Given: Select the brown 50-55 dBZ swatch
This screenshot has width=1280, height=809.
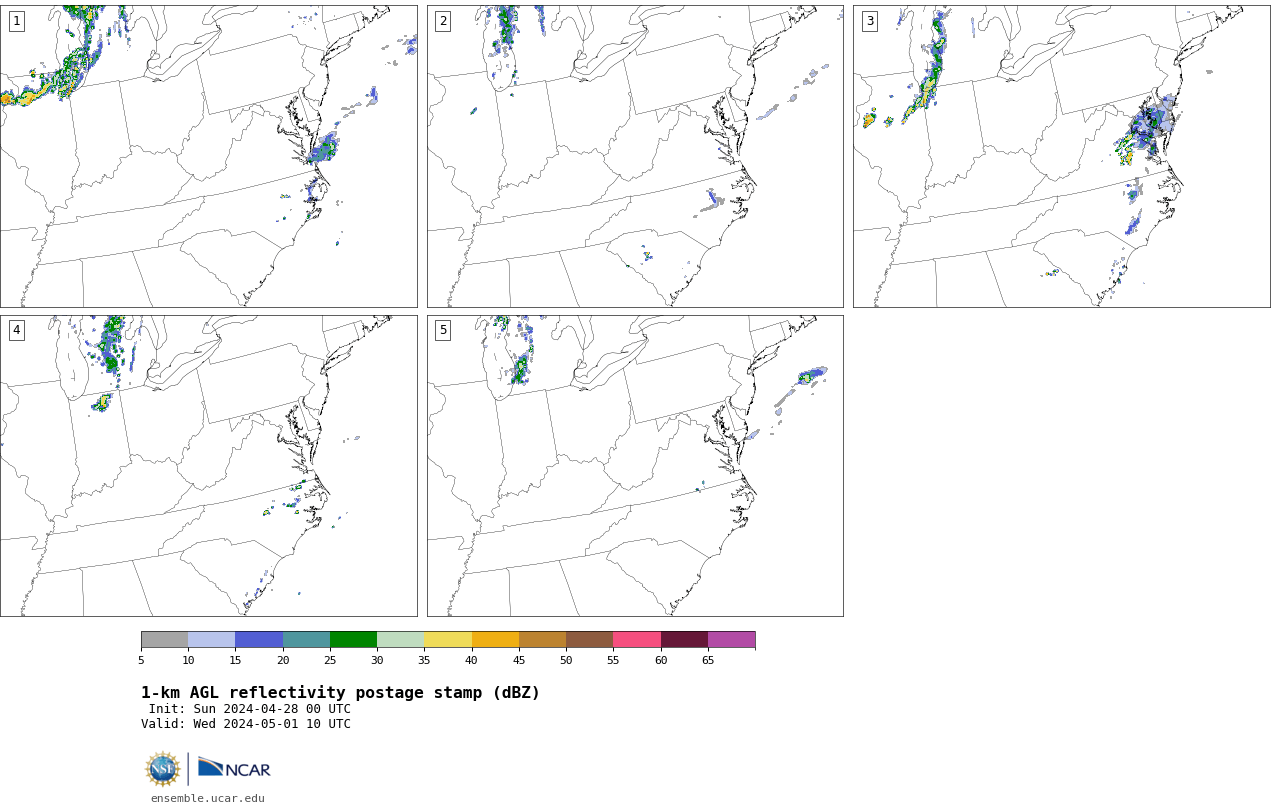Looking at the screenshot, I should [590, 640].
